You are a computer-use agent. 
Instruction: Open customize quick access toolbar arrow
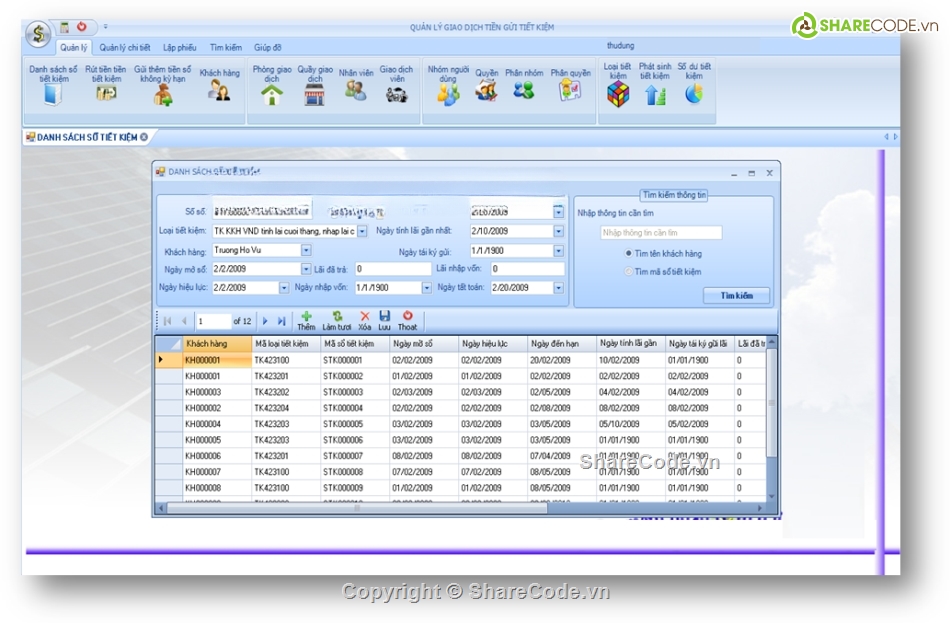105,27
